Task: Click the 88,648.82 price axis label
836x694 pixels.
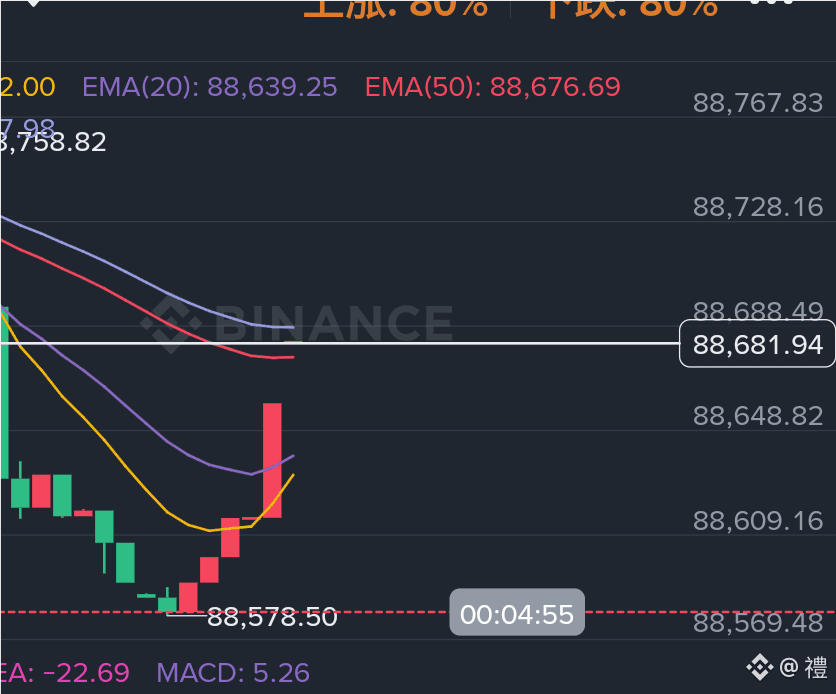Action: pos(758,416)
